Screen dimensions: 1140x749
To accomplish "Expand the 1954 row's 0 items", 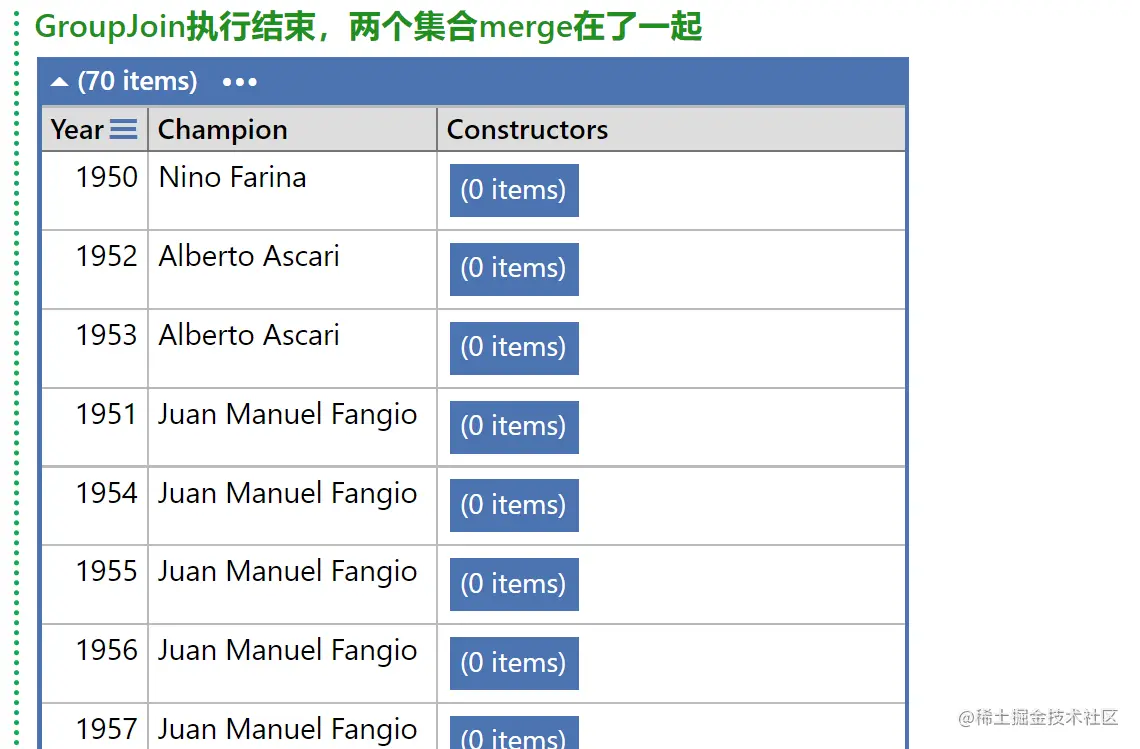I will point(514,505).
